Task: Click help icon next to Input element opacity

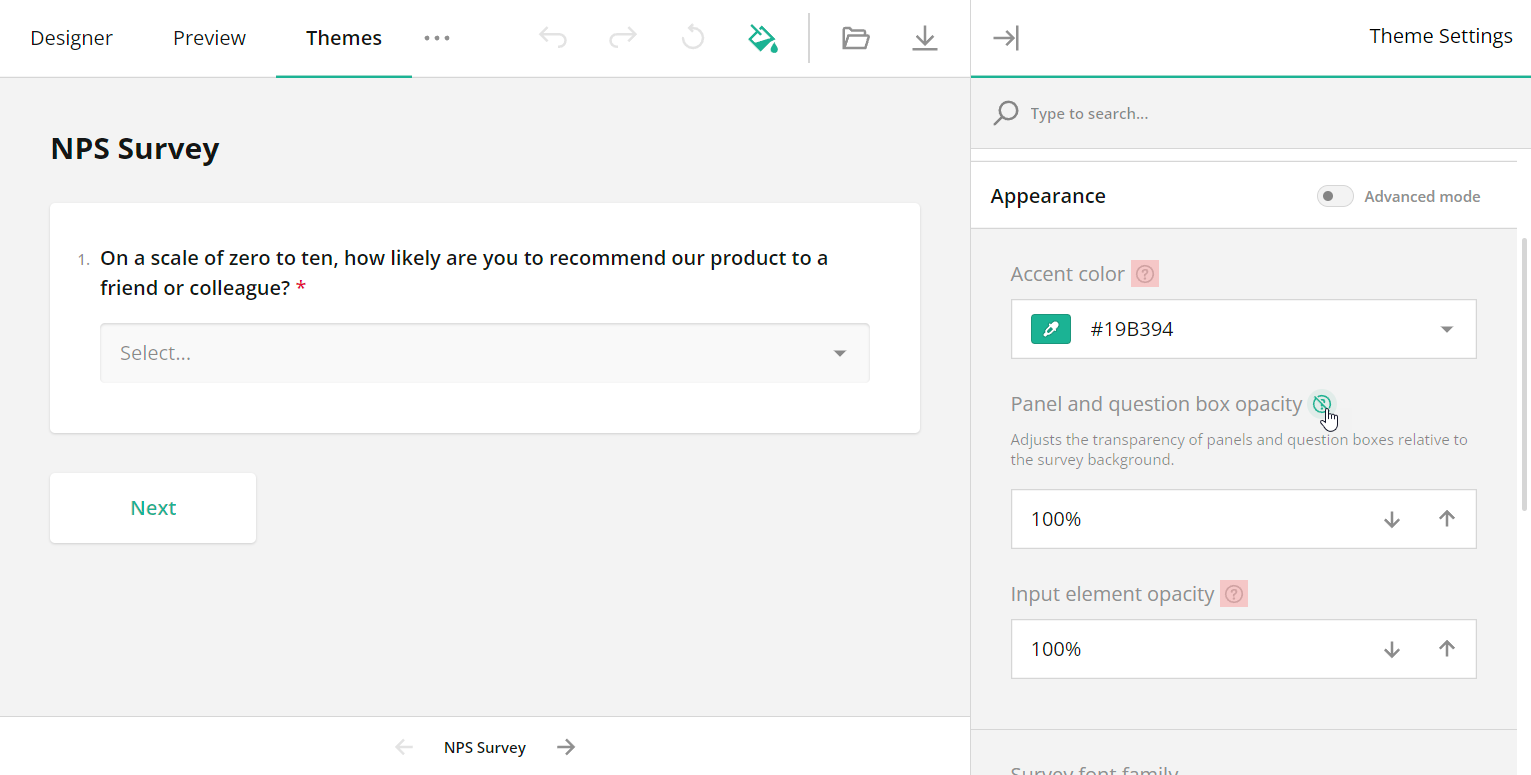Action: 1234,594
